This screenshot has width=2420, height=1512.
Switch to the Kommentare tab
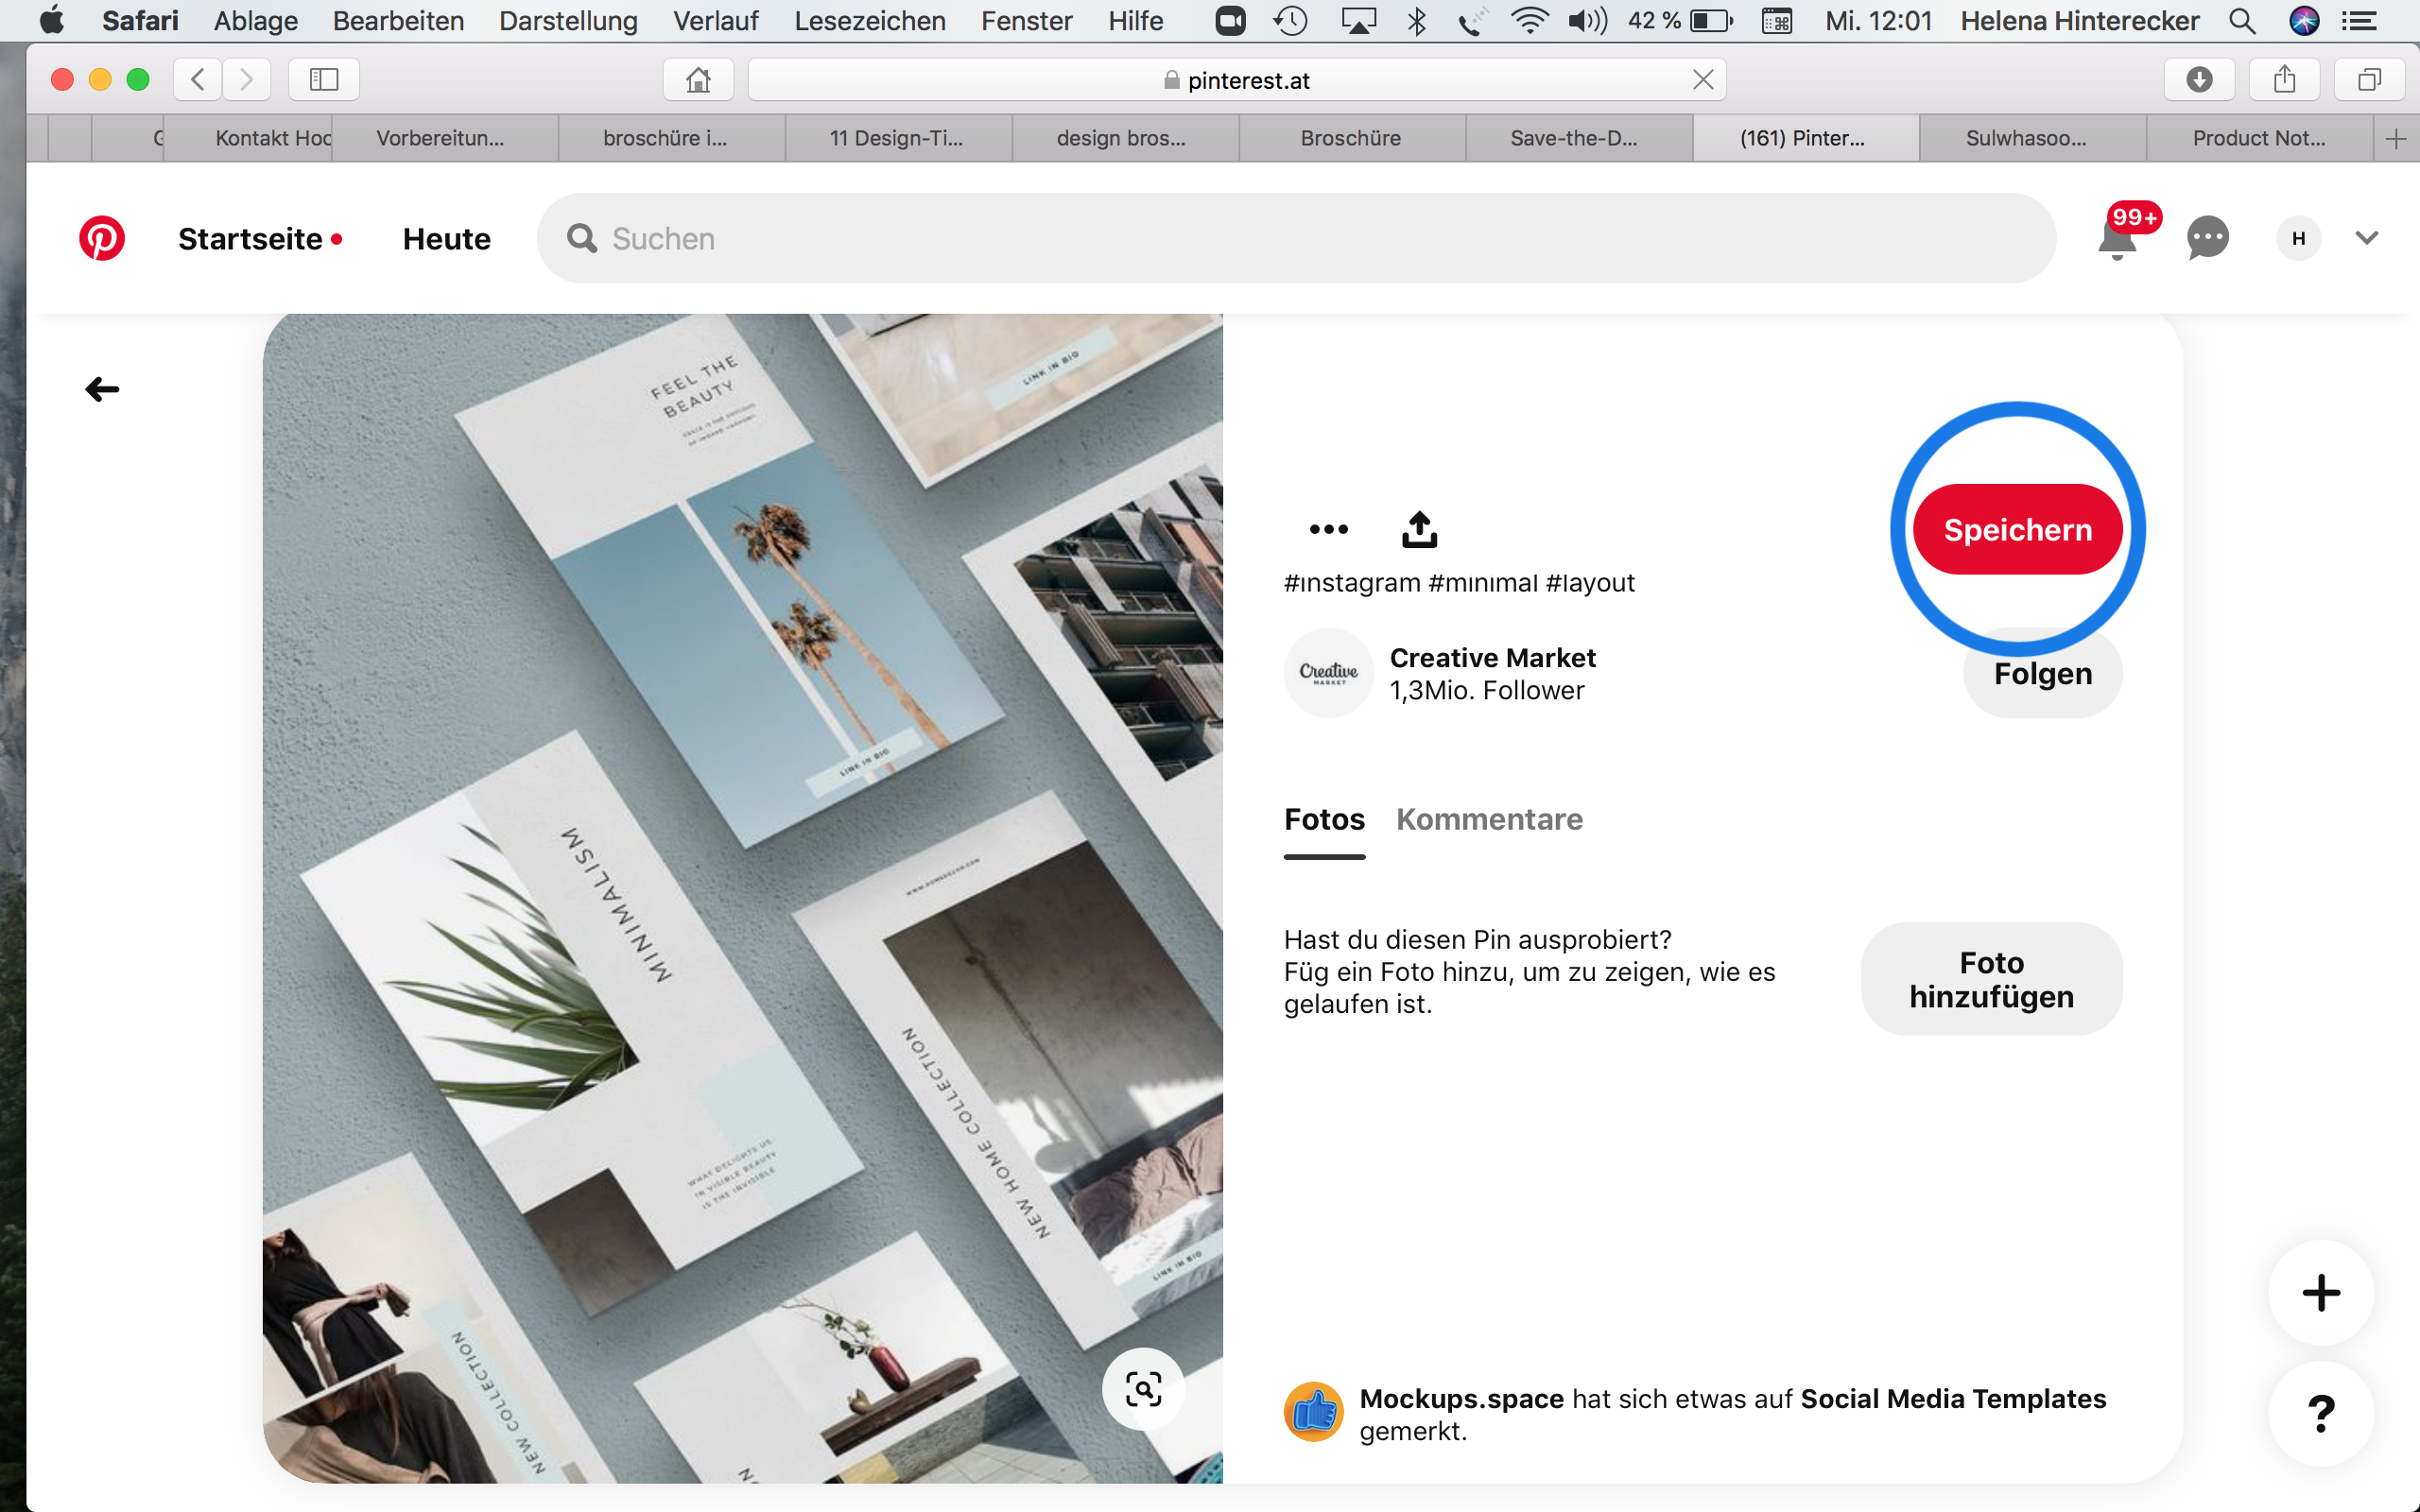coord(1489,819)
